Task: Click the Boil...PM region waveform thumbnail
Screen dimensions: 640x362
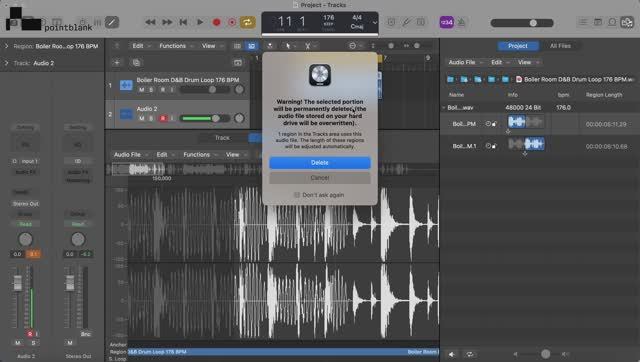Action: click(526, 122)
